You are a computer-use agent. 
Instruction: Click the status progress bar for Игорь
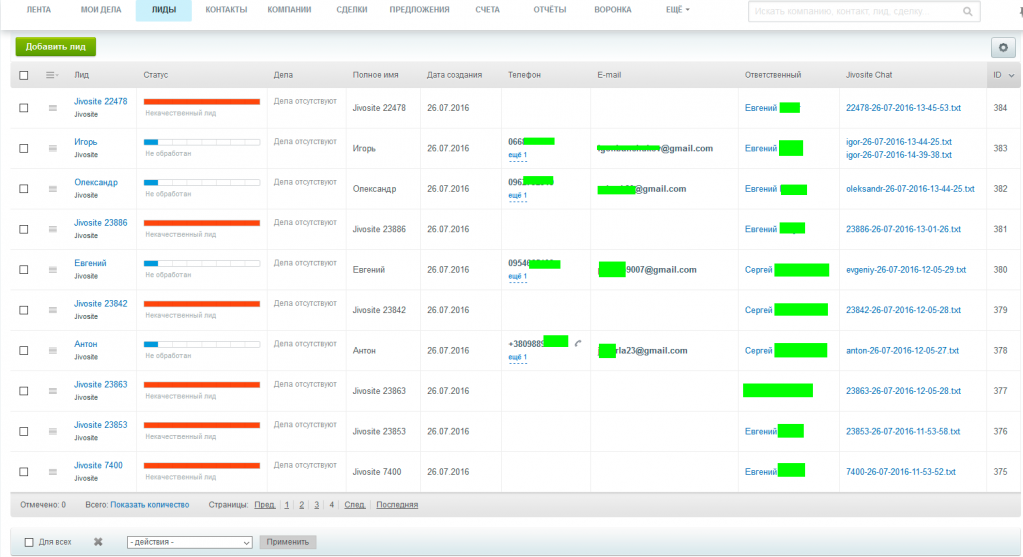coord(202,142)
